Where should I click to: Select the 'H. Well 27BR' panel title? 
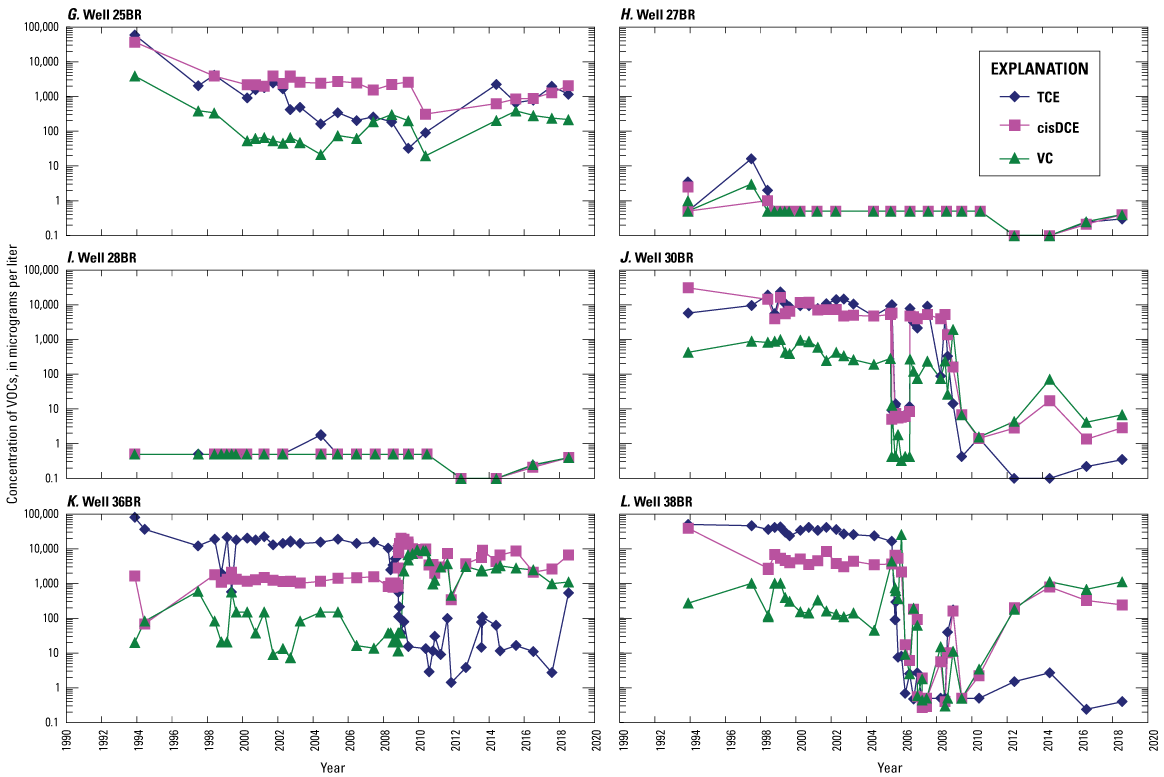658,12
